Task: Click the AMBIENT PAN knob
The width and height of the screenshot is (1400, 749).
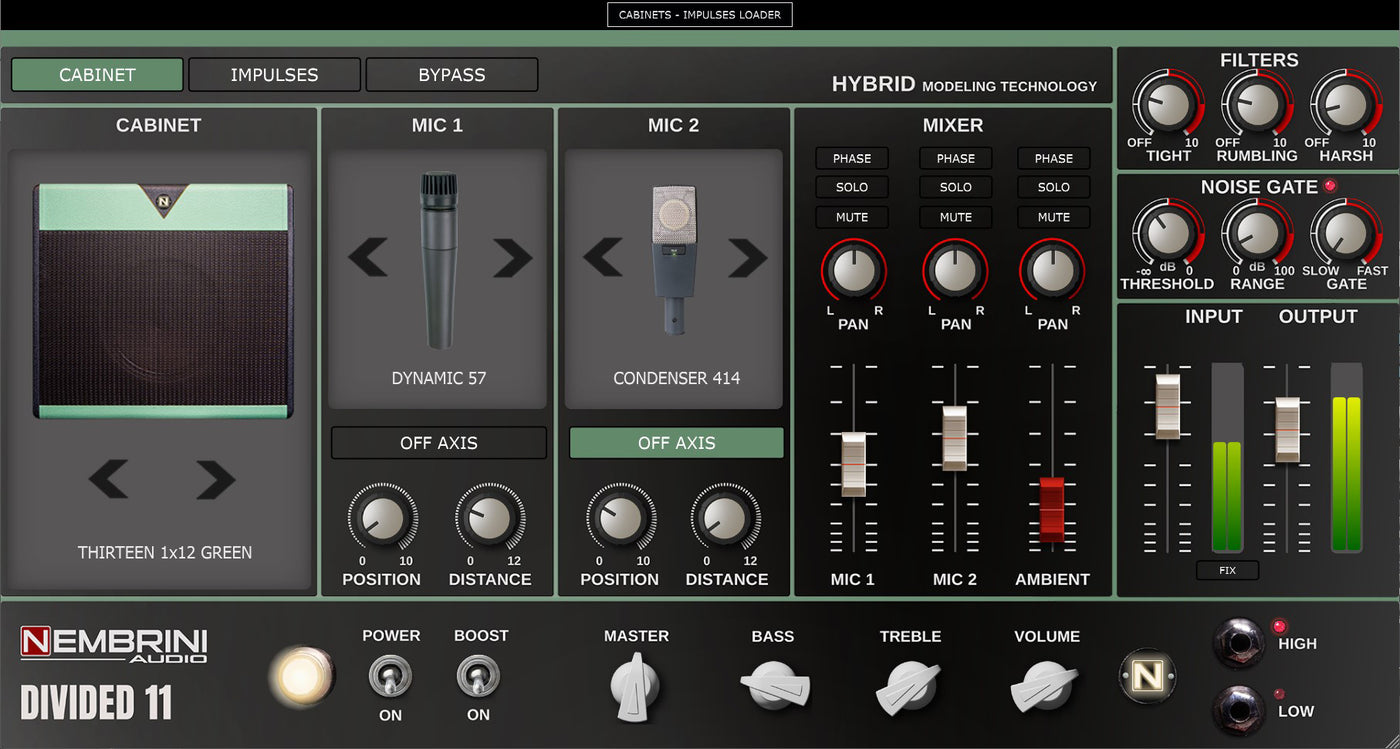Action: [x=1052, y=271]
